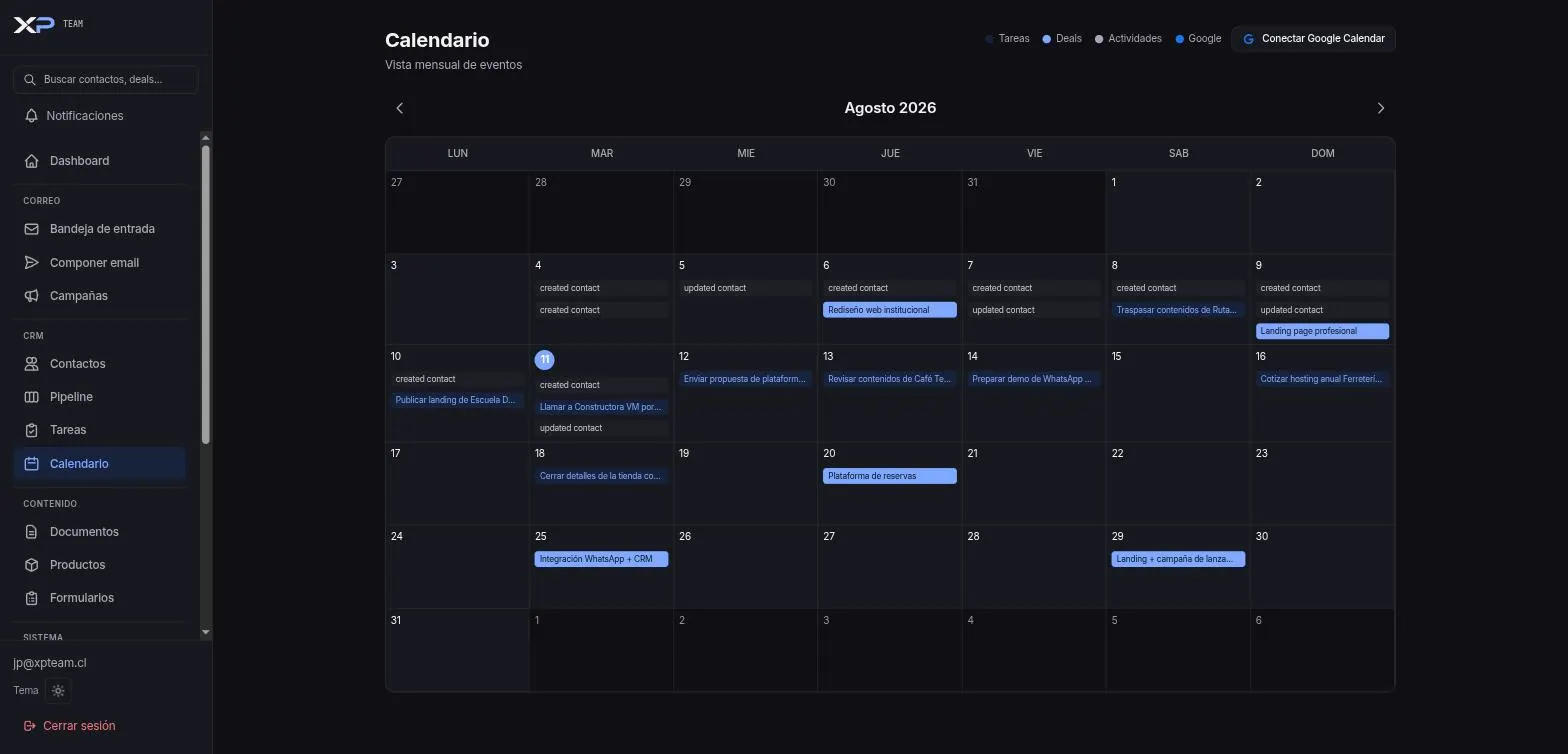Open the Campañas section
1568x754 pixels.
tap(100, 296)
